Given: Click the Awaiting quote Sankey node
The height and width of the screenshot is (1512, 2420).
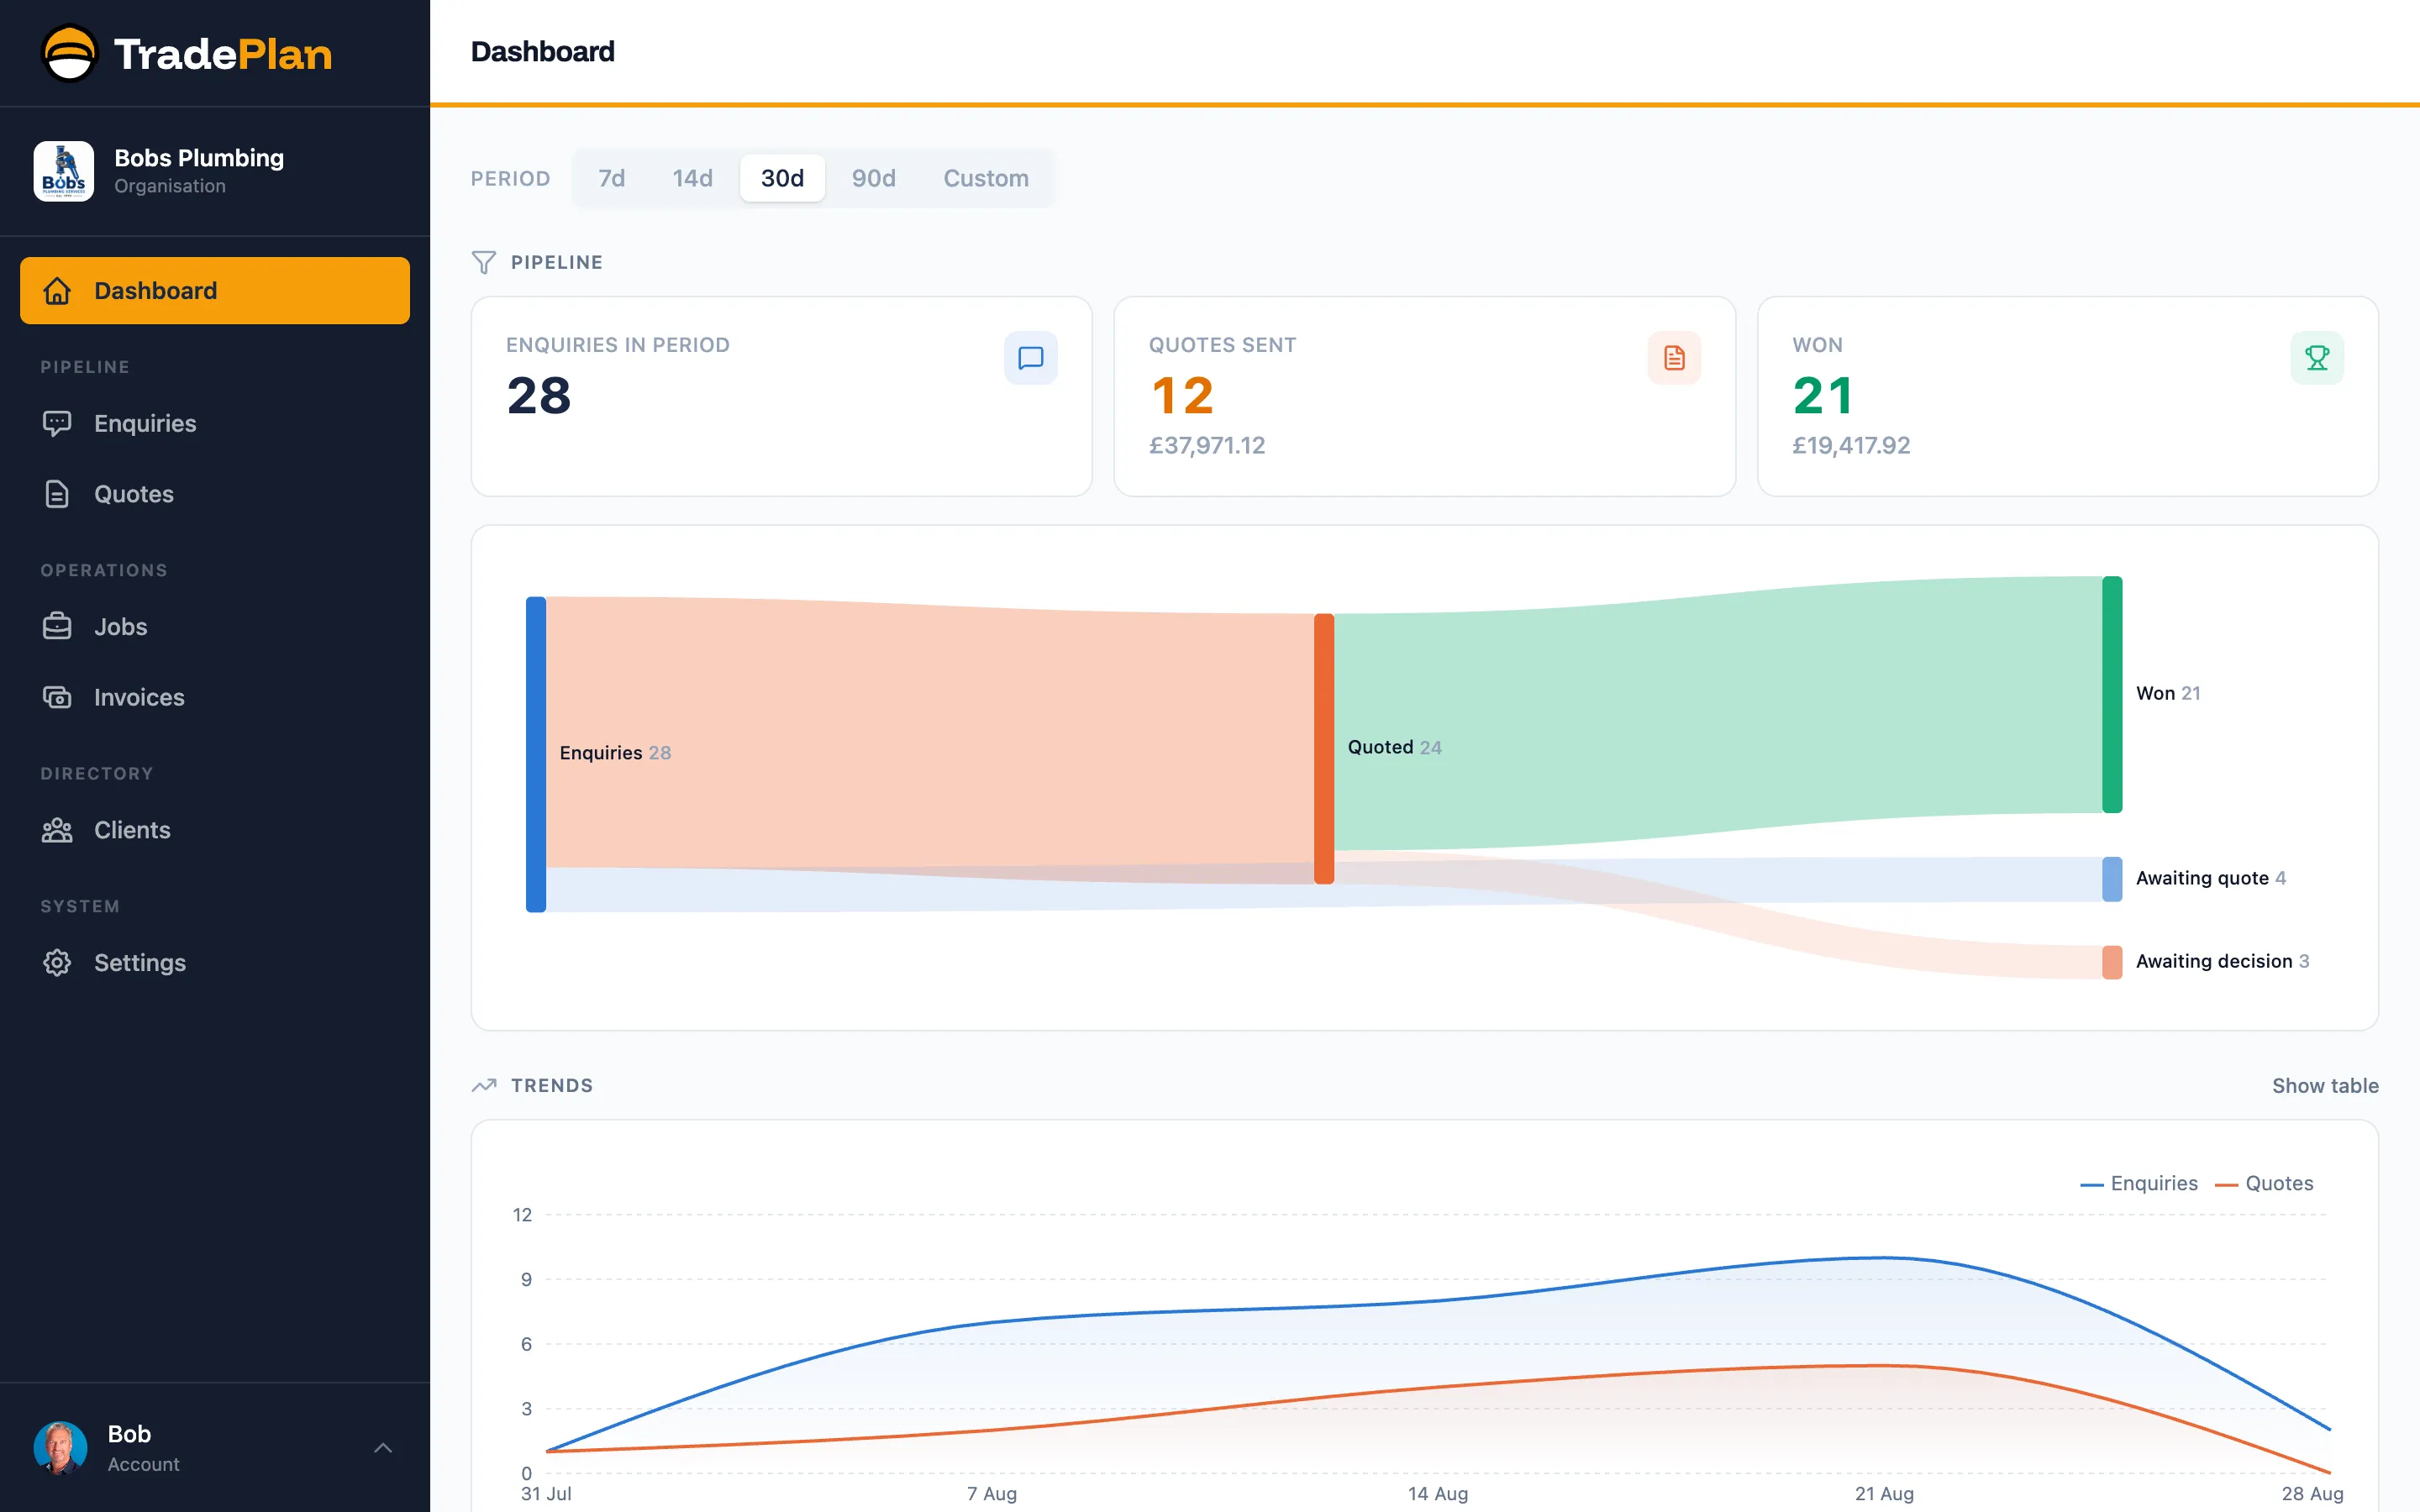Looking at the screenshot, I should 2112,879.
